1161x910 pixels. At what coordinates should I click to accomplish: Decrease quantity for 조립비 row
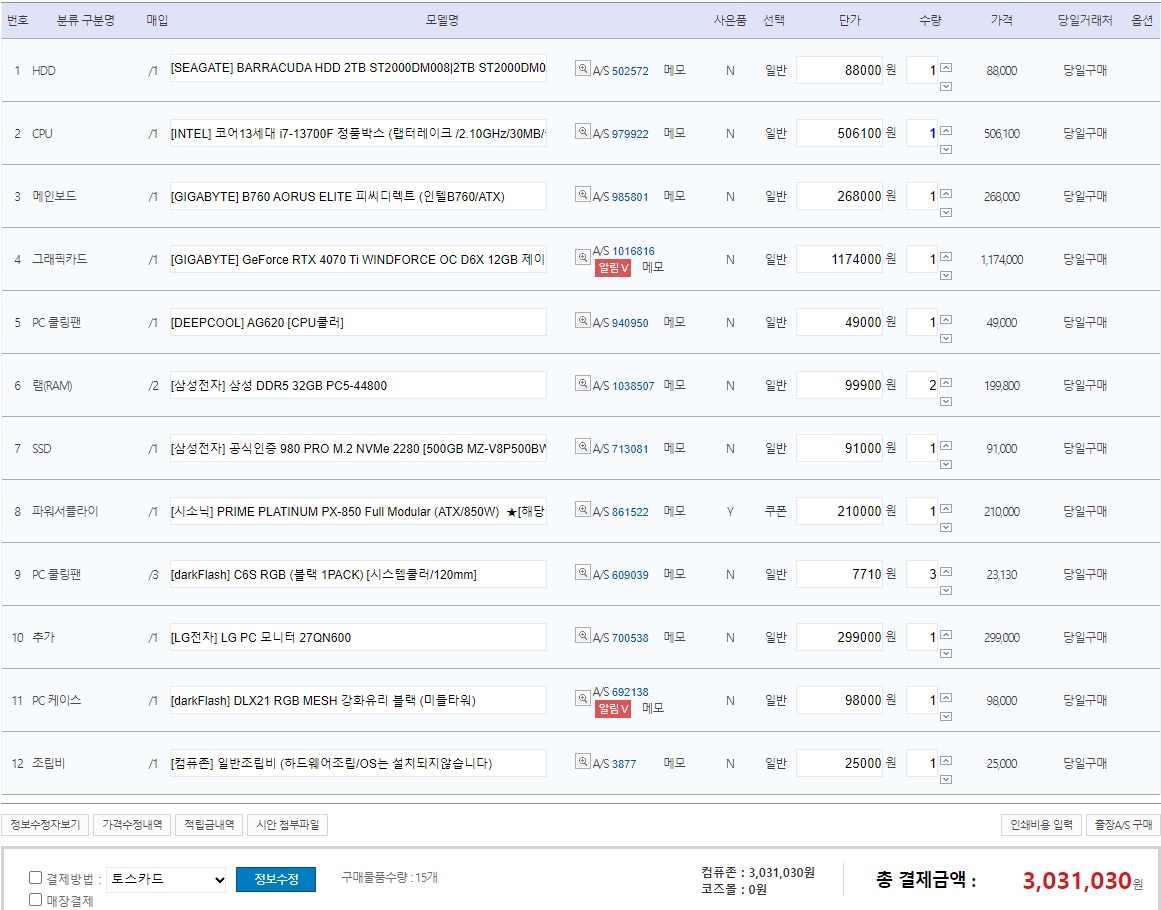pos(946,779)
